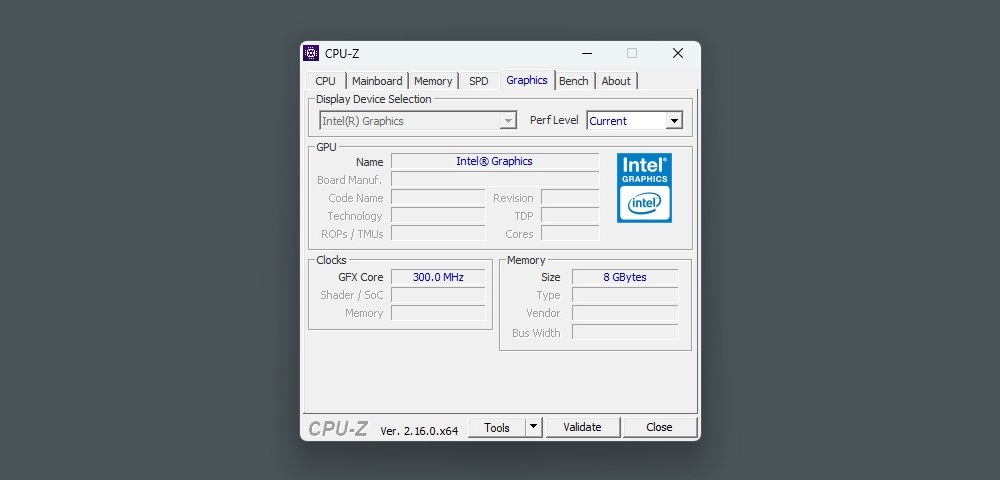Show the About tab
Screen dimensions: 1000x480
point(616,81)
